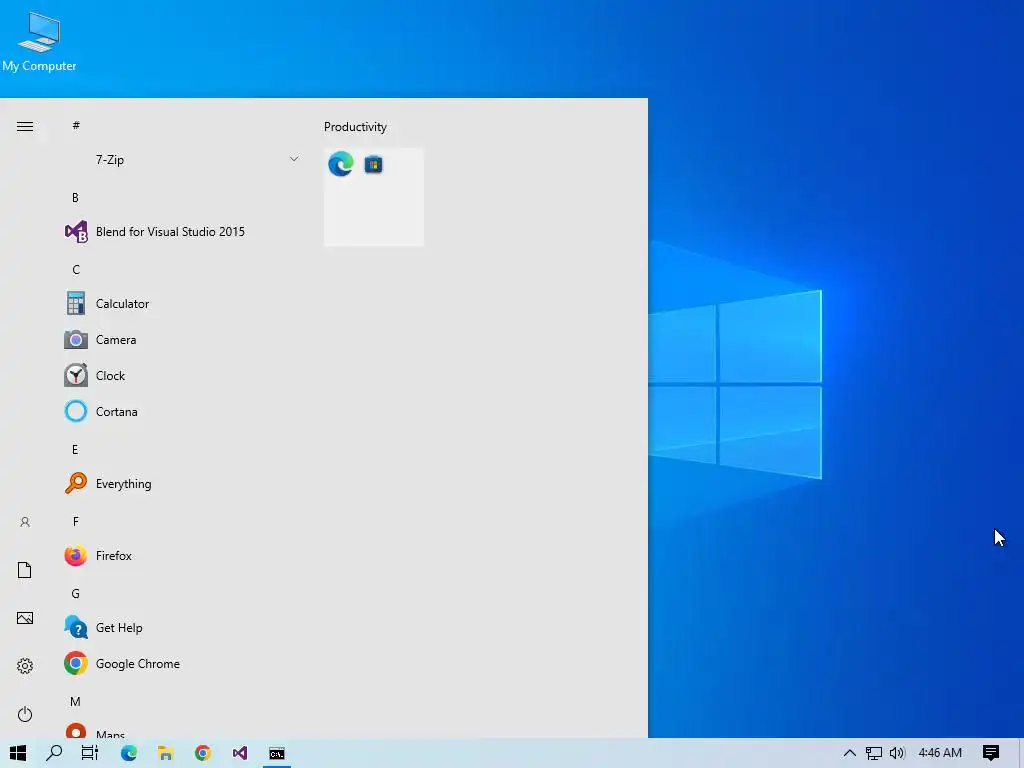Expand the 7-Zip folder chevron
Viewport: 1024px width, 768px height.
pyautogui.click(x=294, y=159)
